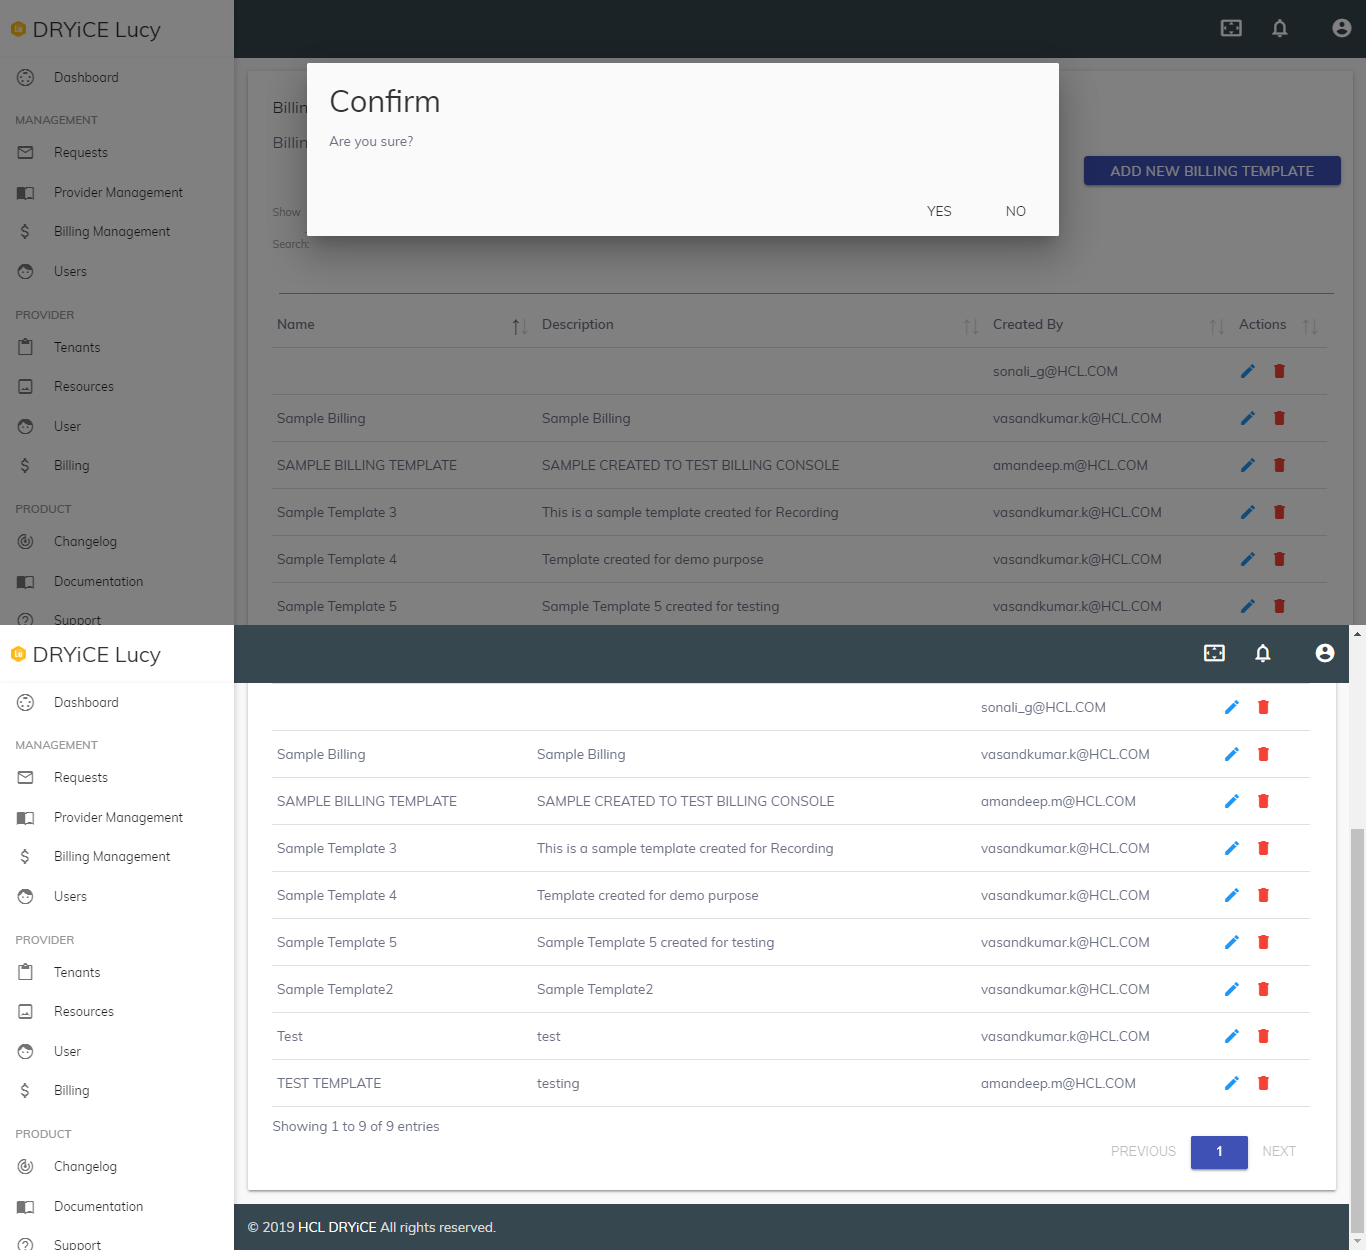Click the 'testing' description cell

558,1084
